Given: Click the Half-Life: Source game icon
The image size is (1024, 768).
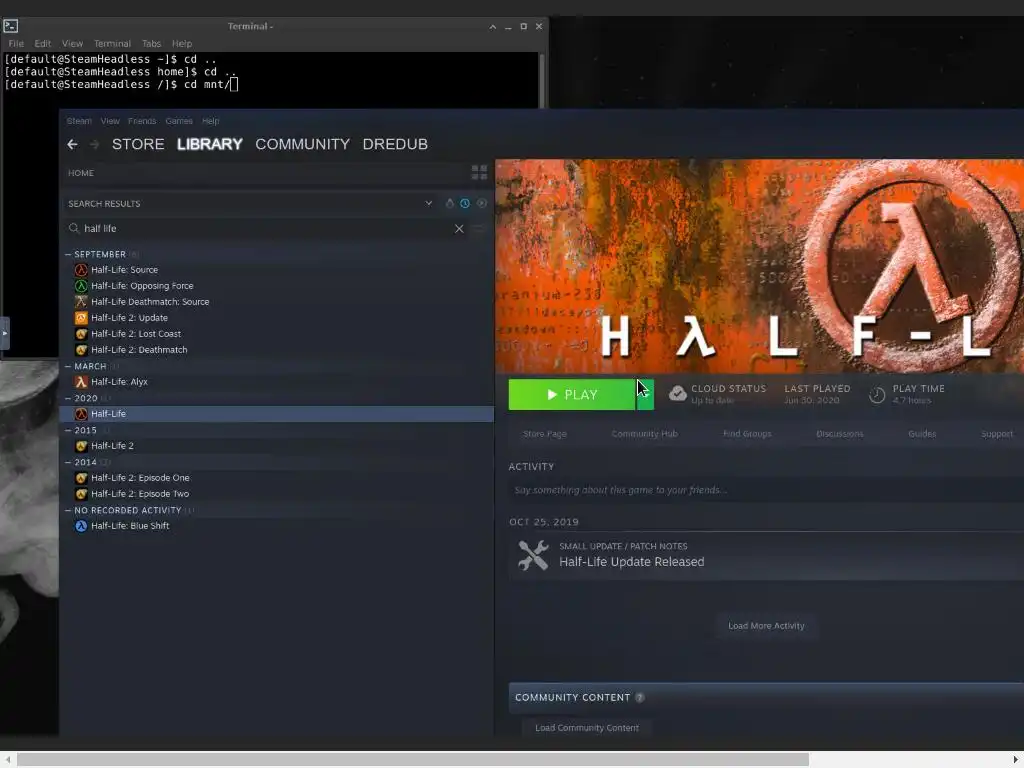Looking at the screenshot, I should coord(81,270).
